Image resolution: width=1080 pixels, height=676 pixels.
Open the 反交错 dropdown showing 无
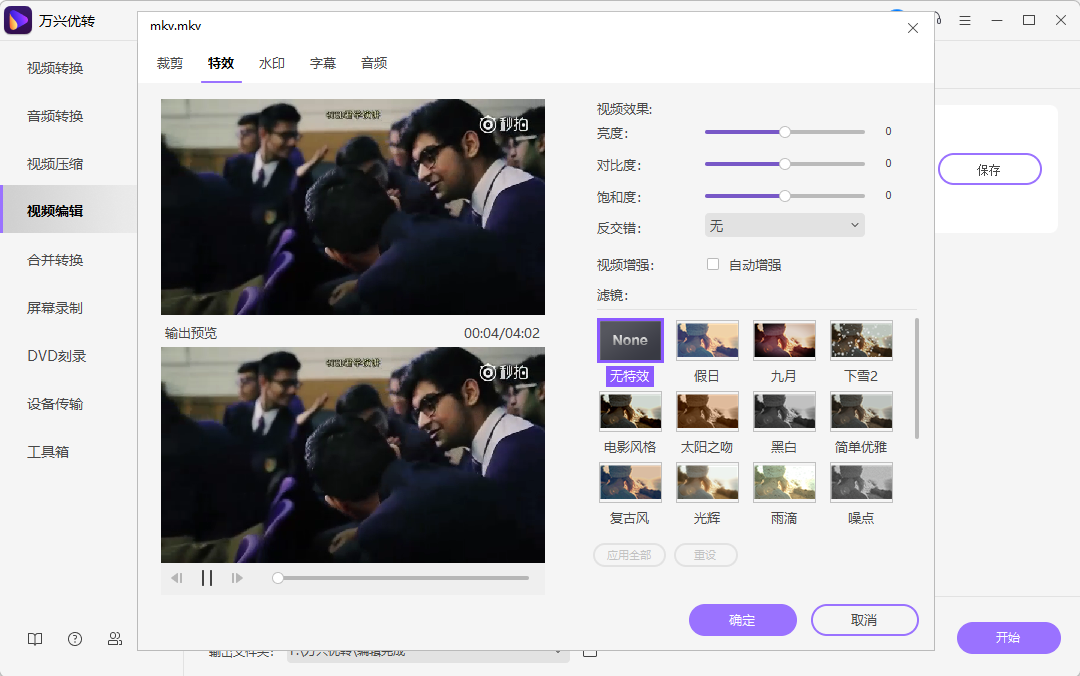point(784,224)
